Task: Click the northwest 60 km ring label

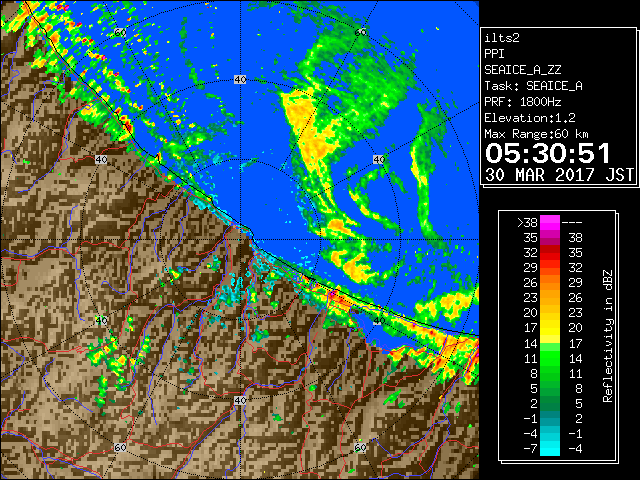Action: coord(120,32)
